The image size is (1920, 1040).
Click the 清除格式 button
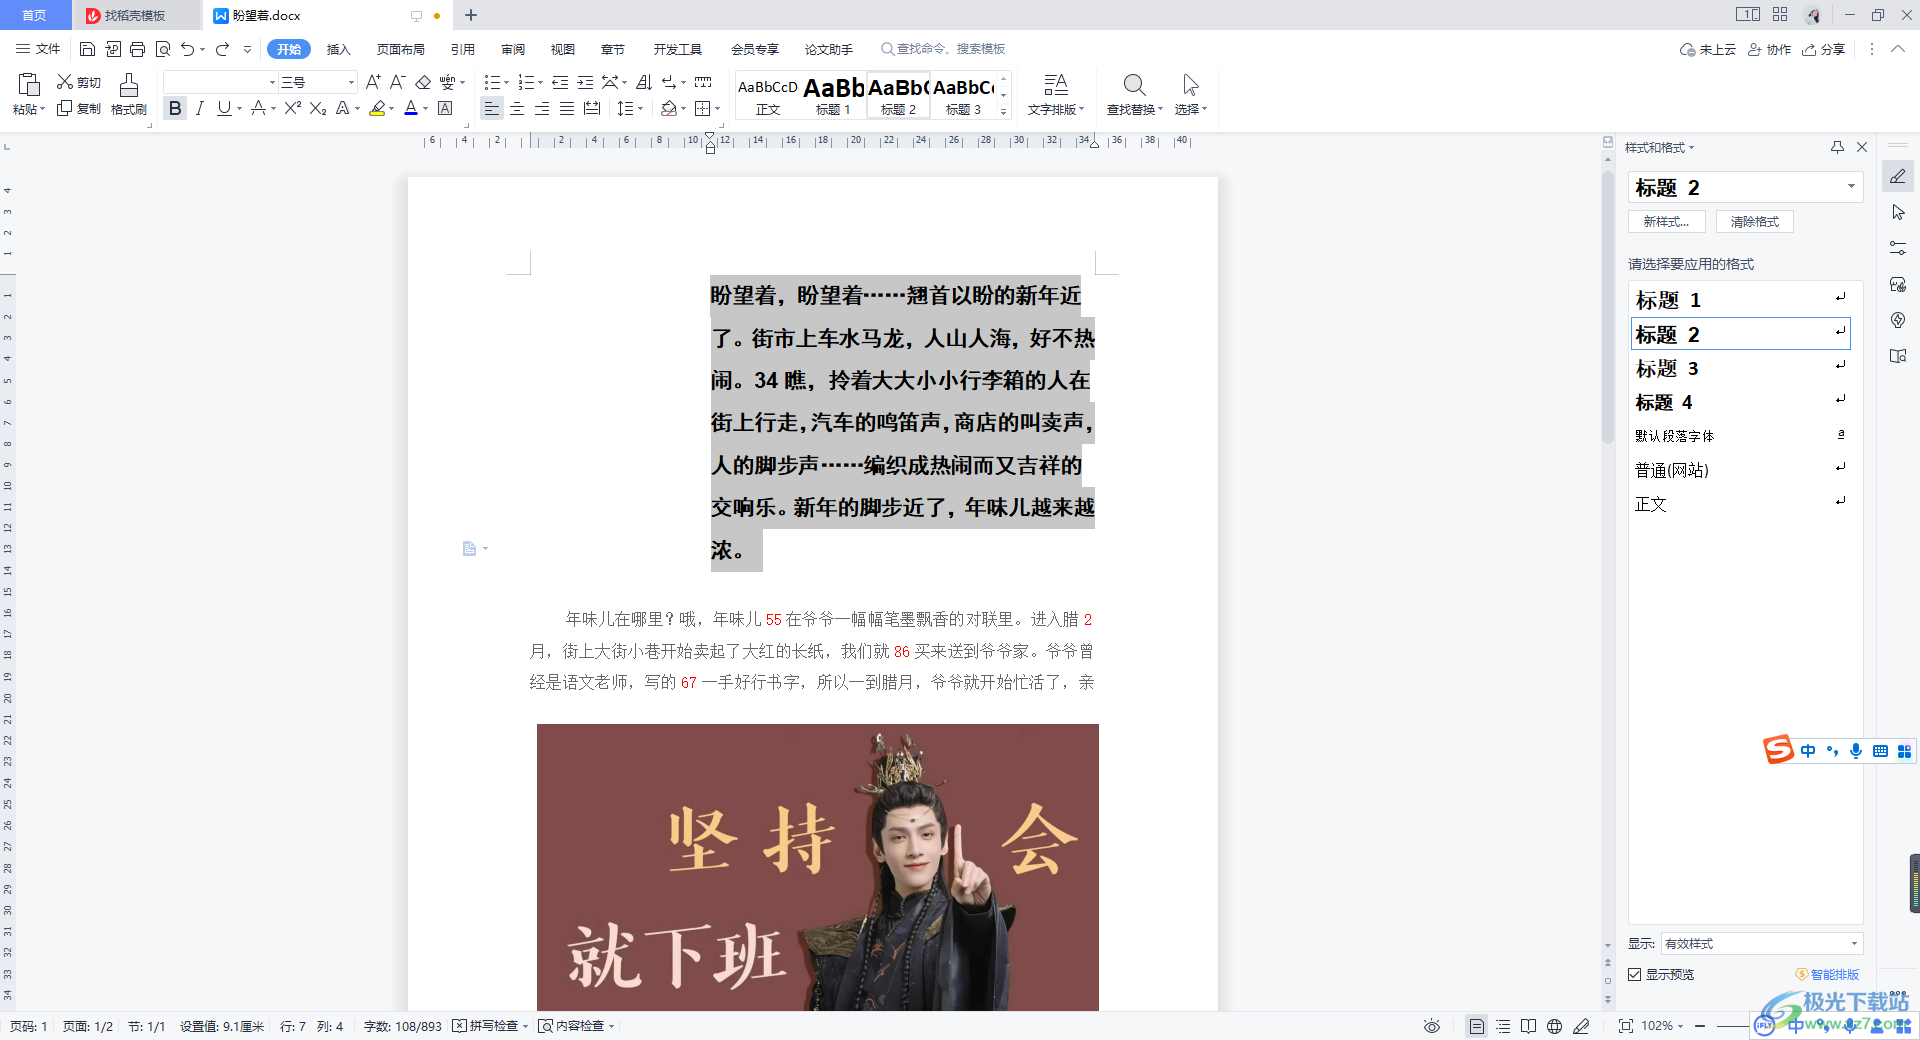coord(1755,222)
